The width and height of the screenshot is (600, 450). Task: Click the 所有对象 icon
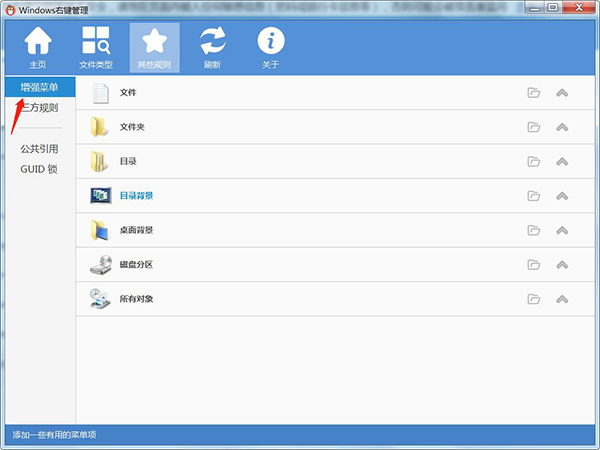100,299
